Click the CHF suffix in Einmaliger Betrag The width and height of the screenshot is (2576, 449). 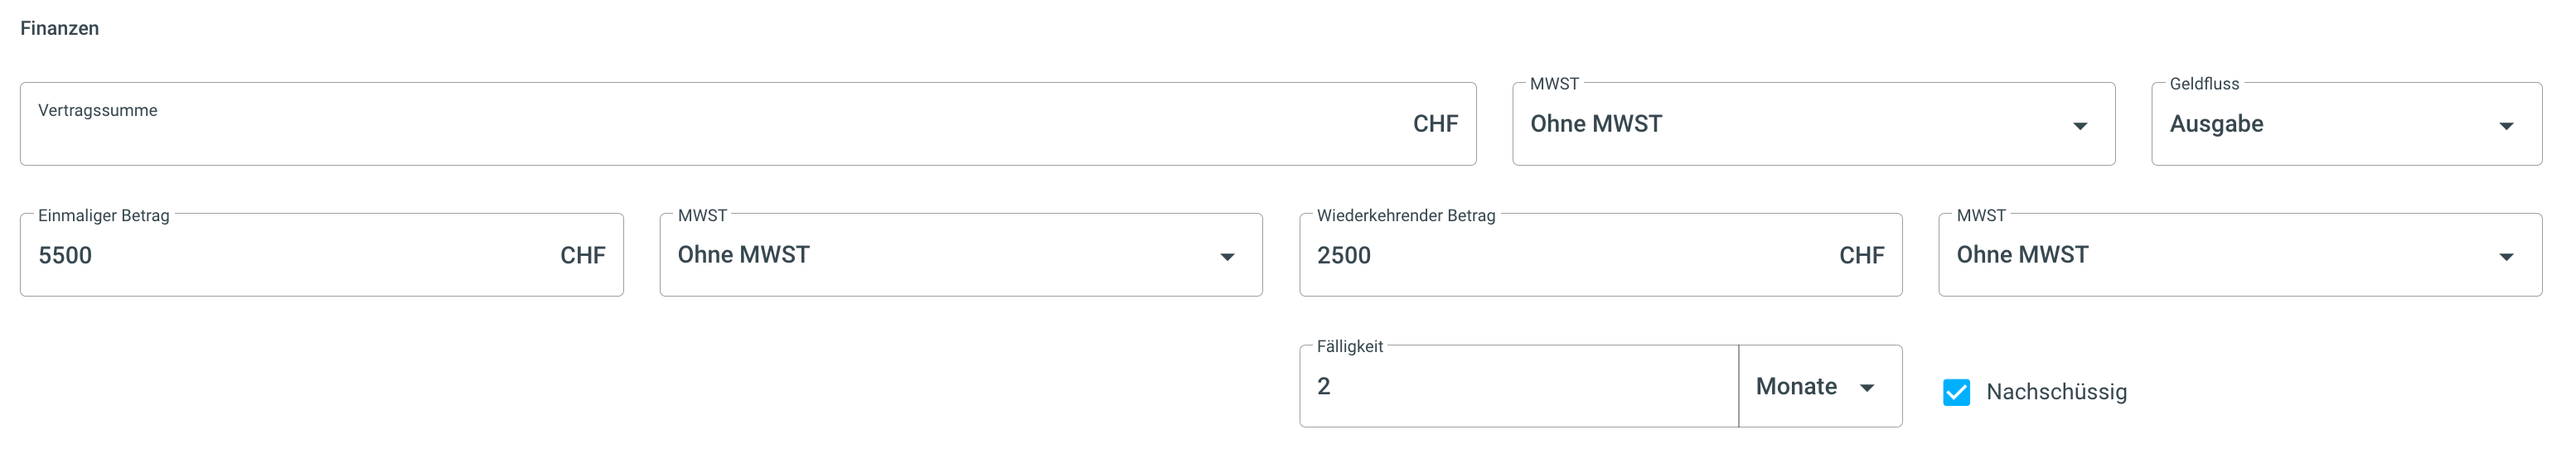(x=582, y=256)
